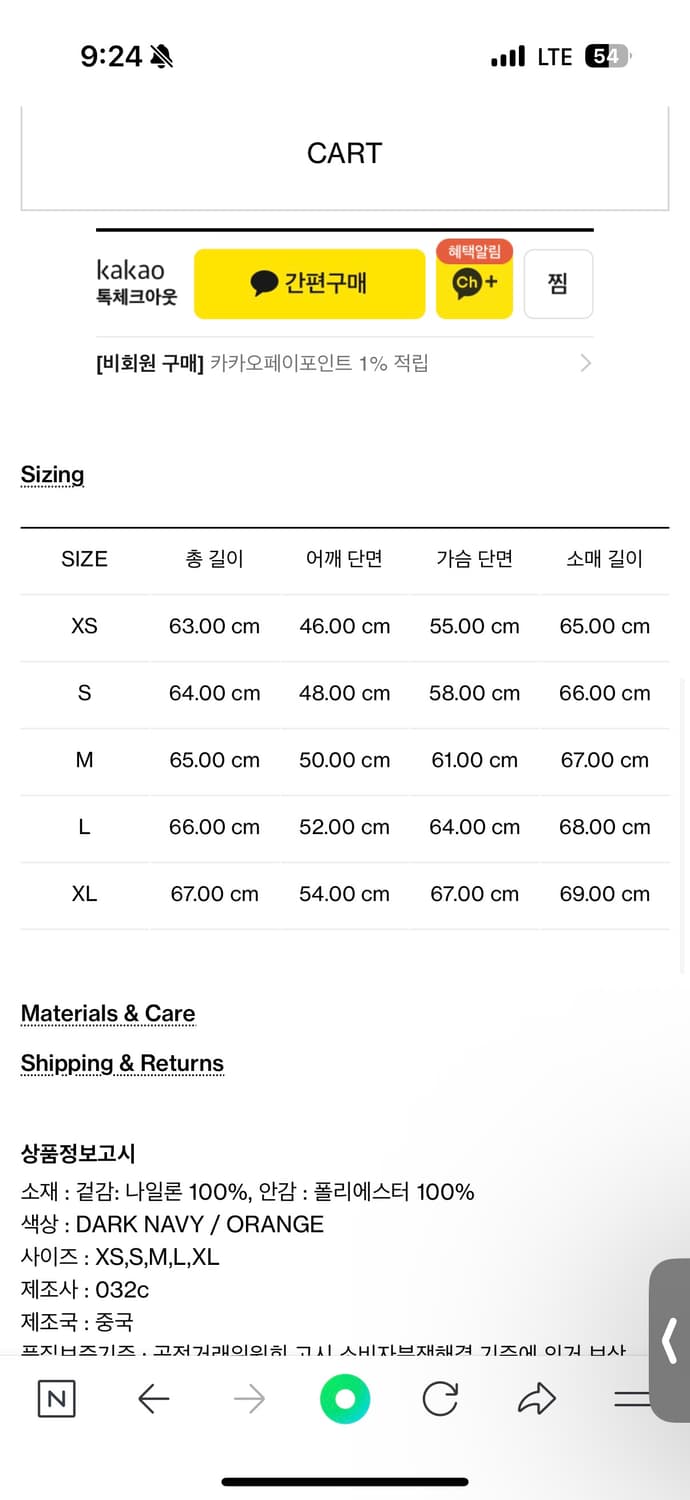Expand the Materials & Care section
690x1500 pixels.
(107, 1013)
